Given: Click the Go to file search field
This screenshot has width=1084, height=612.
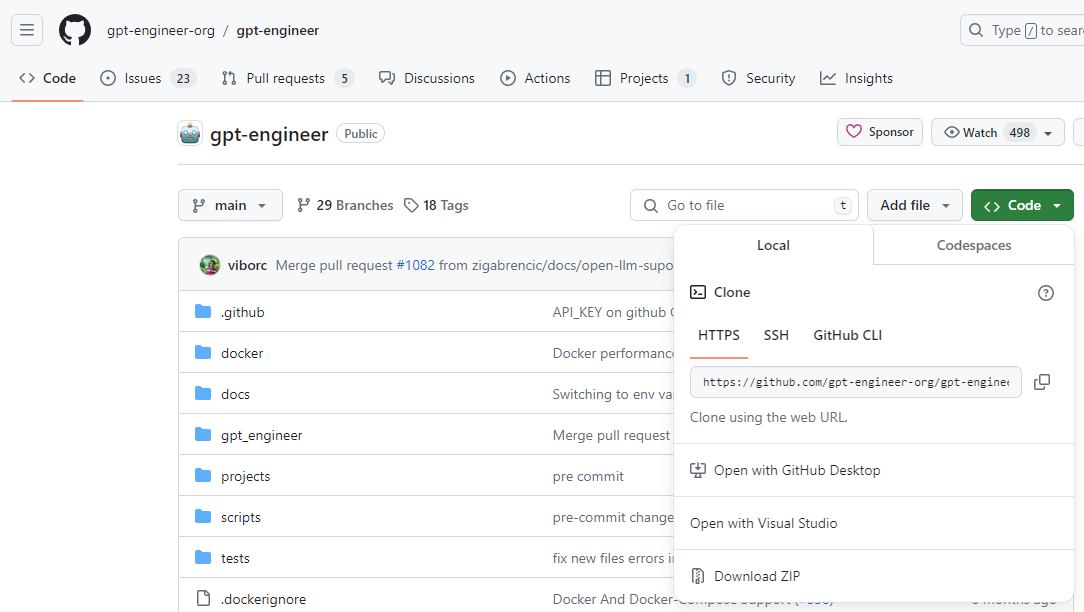Looking at the screenshot, I should pyautogui.click(x=745, y=205).
